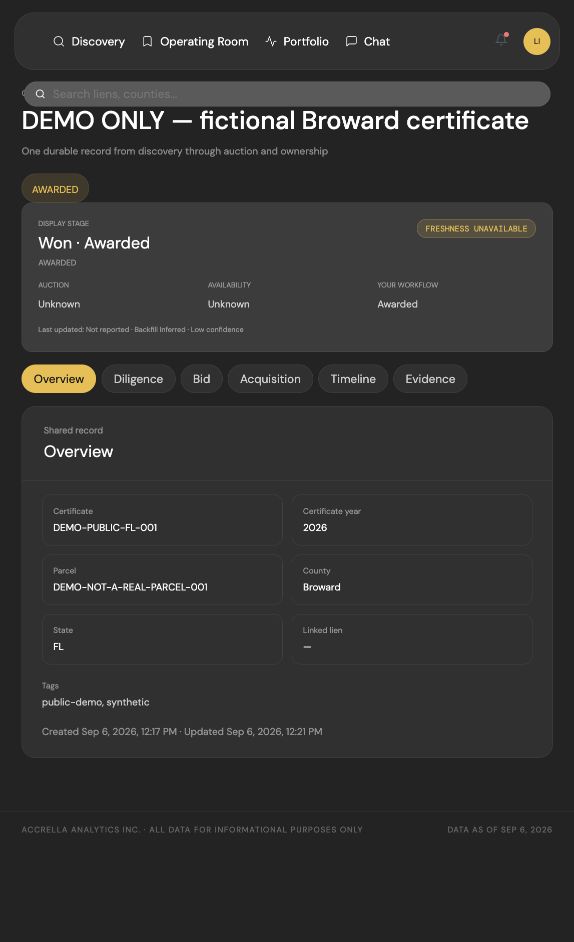
Task: Open the Timeline tab
Action: pos(353,379)
